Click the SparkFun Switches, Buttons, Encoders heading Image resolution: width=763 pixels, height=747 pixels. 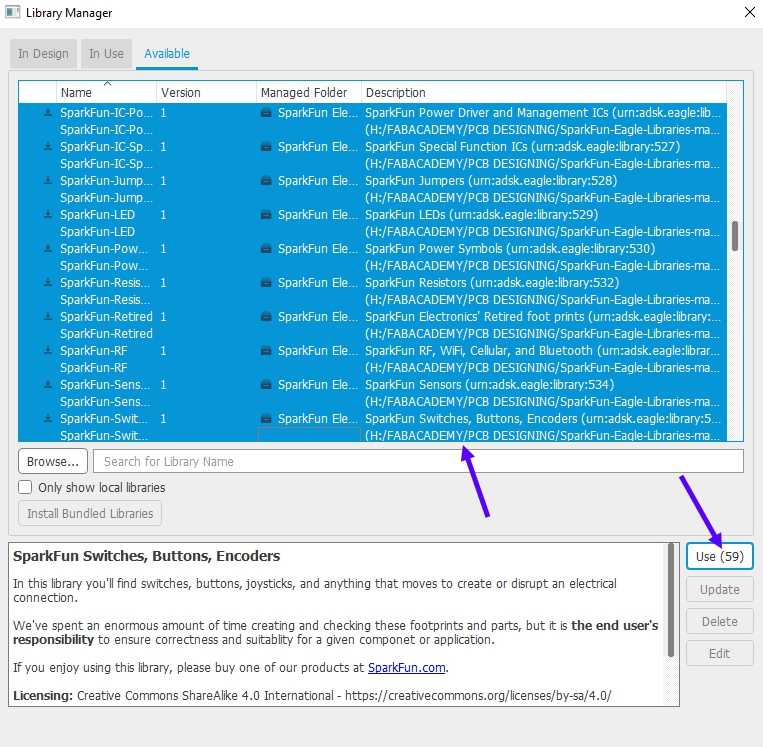[146, 556]
